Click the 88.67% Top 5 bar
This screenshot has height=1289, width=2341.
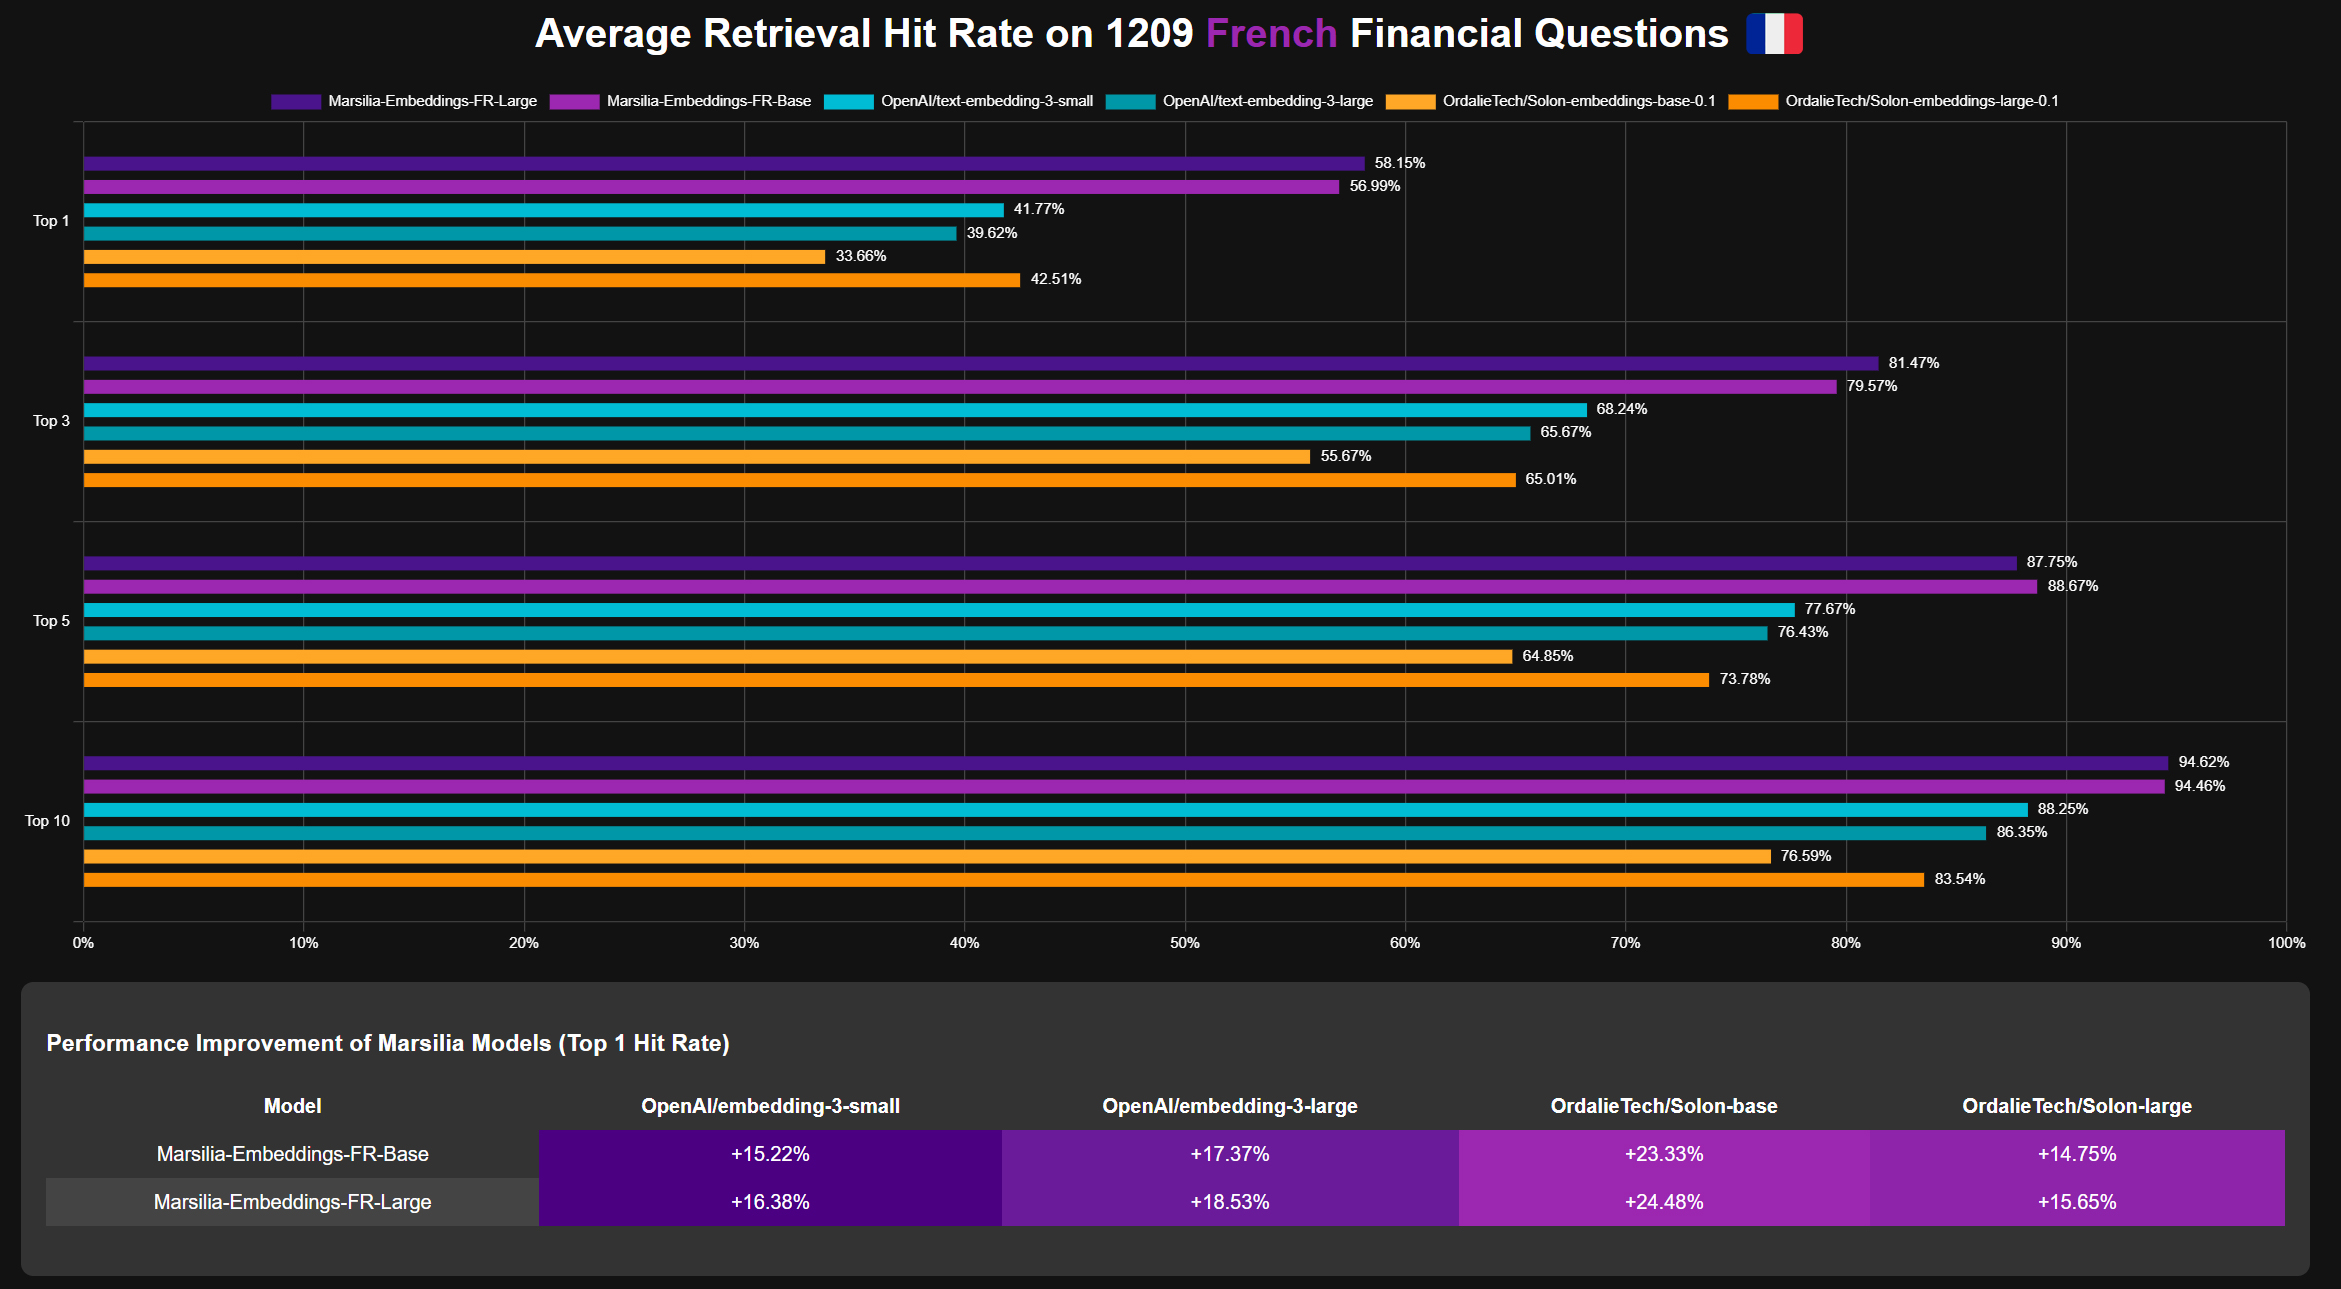(1060, 586)
